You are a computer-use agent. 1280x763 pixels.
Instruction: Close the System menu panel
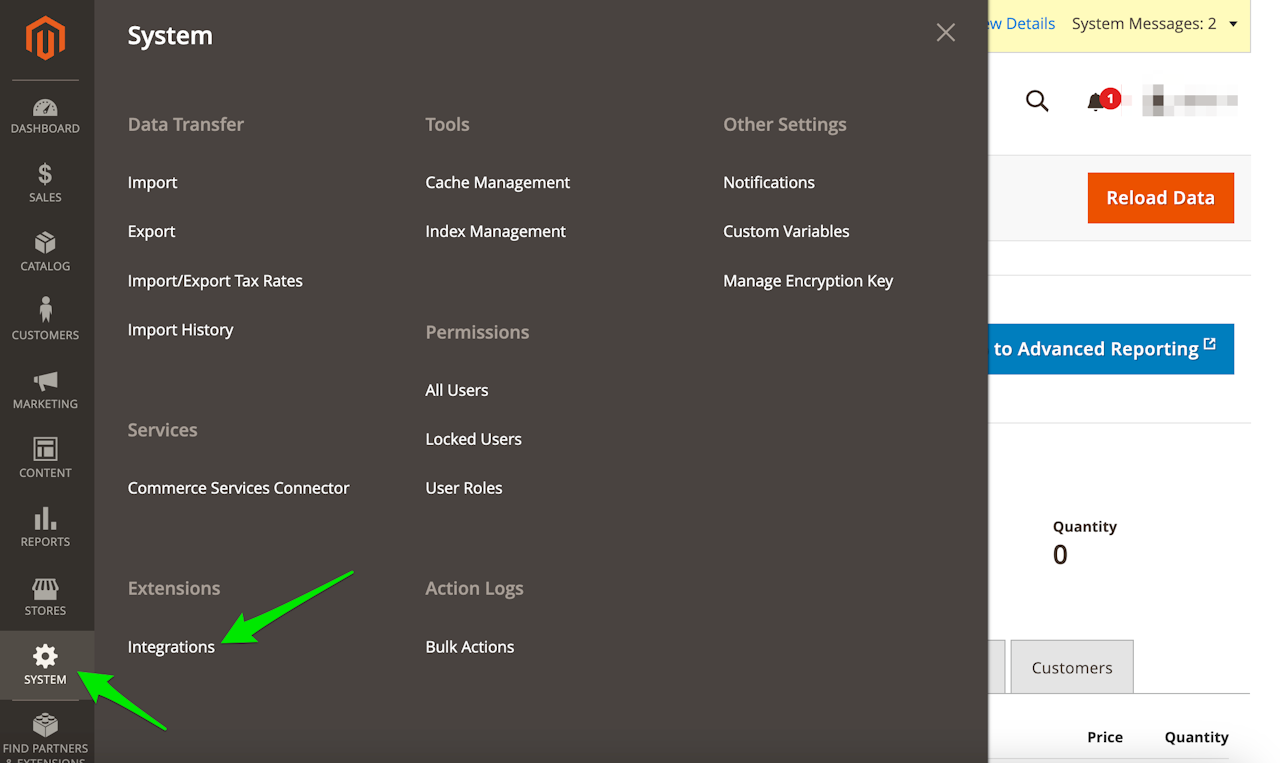click(x=945, y=33)
